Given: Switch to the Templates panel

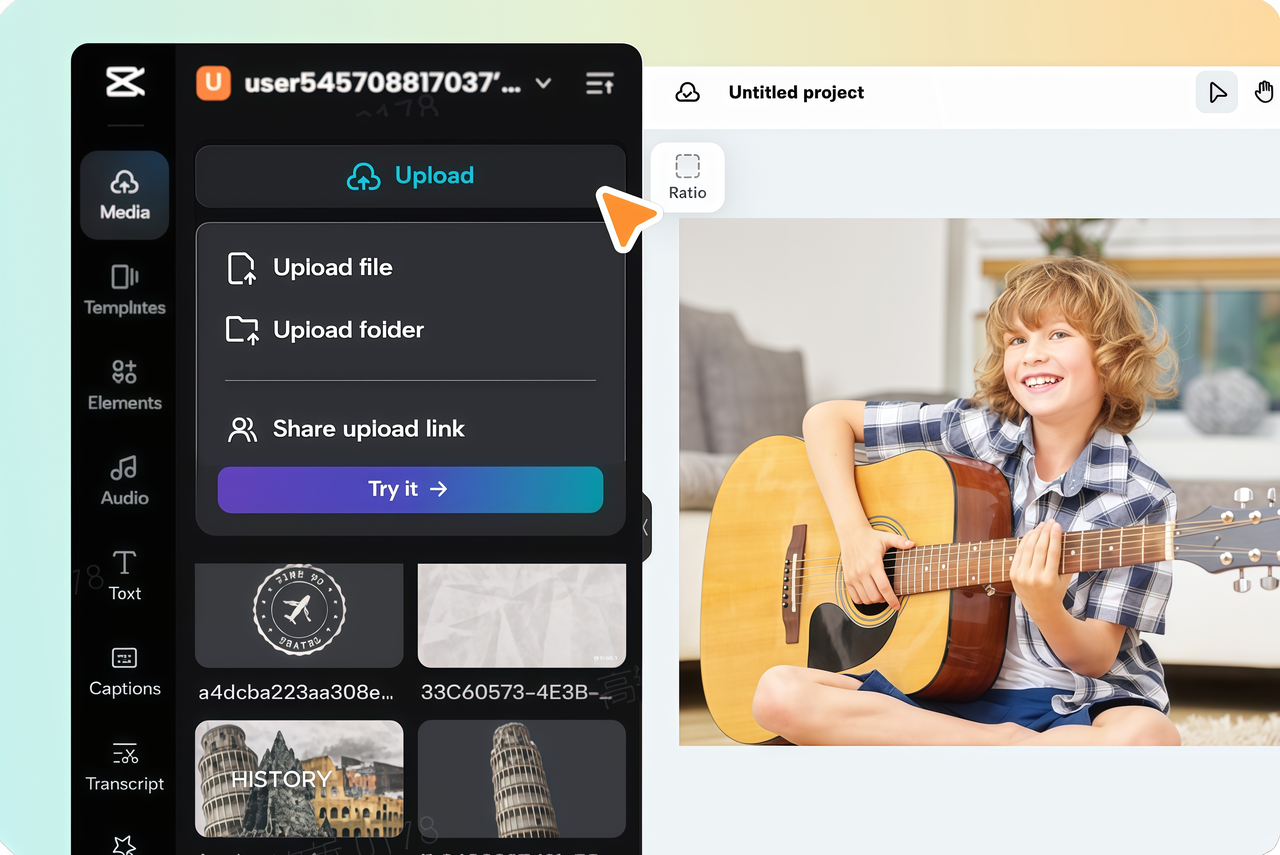Looking at the screenshot, I should tap(124, 291).
